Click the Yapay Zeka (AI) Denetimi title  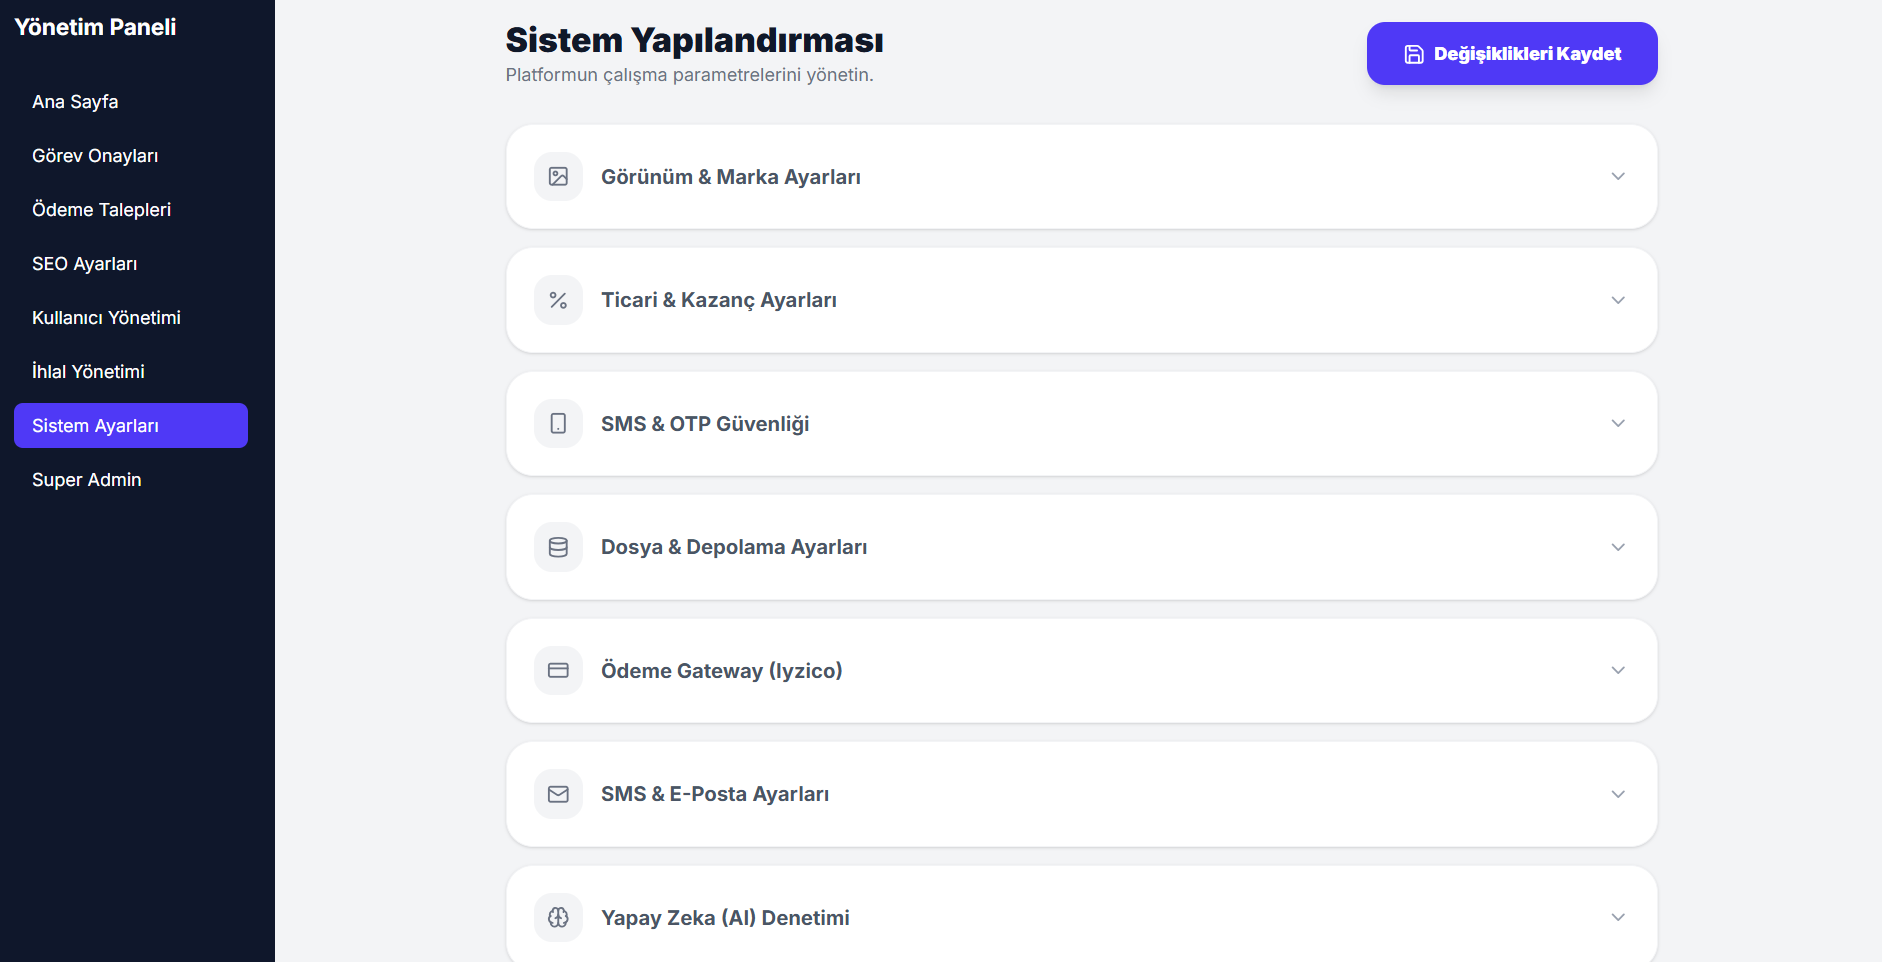click(725, 918)
